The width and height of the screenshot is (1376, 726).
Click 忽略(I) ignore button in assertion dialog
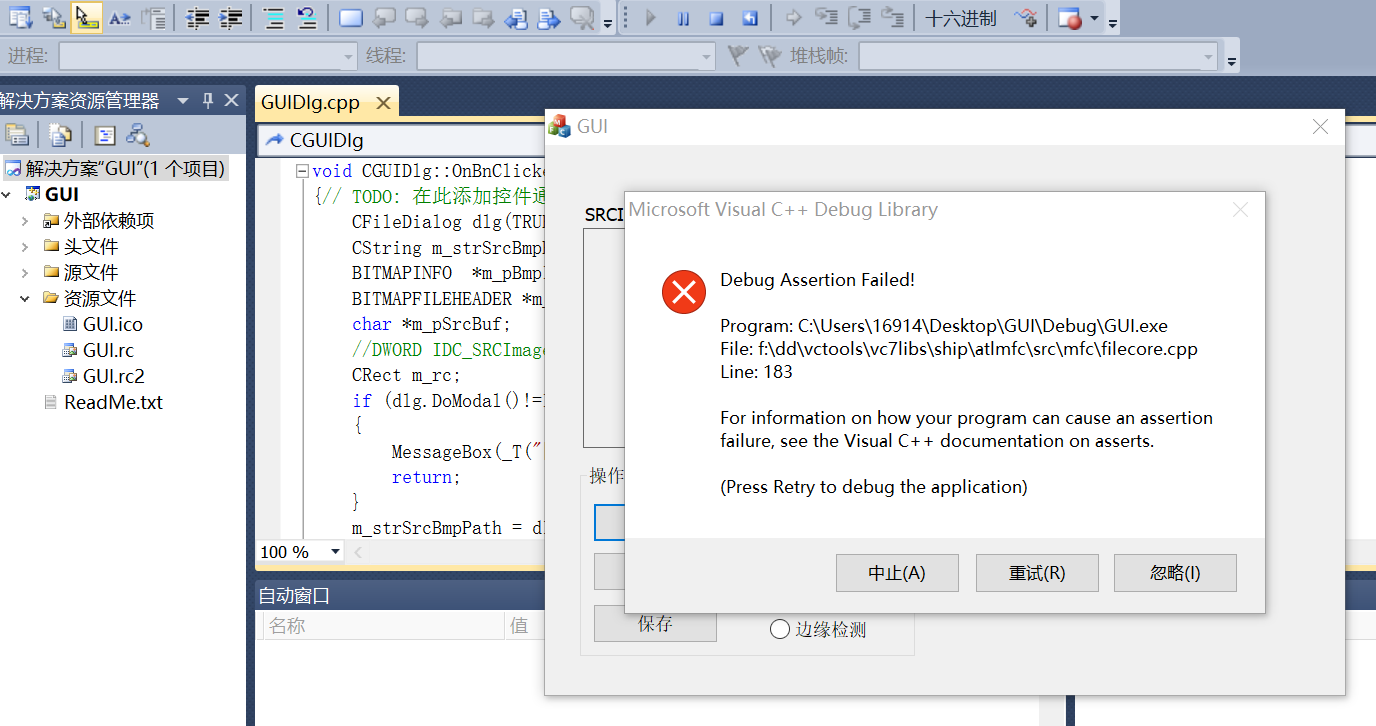coord(1175,573)
